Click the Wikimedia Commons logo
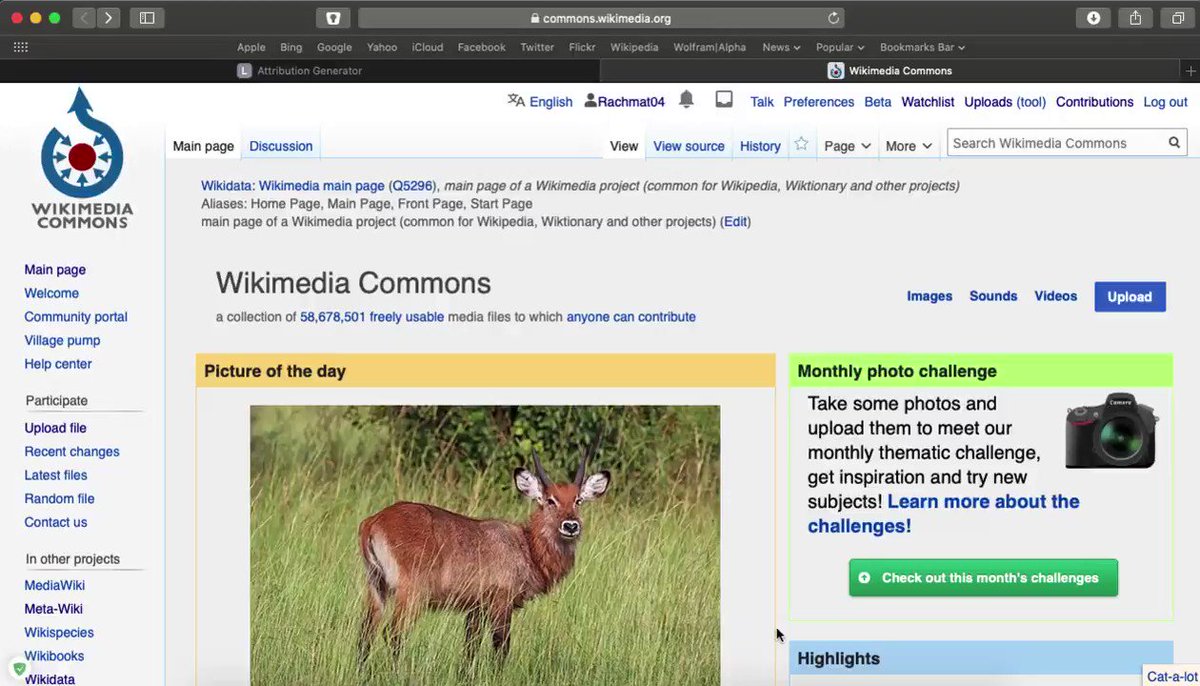 [82, 158]
